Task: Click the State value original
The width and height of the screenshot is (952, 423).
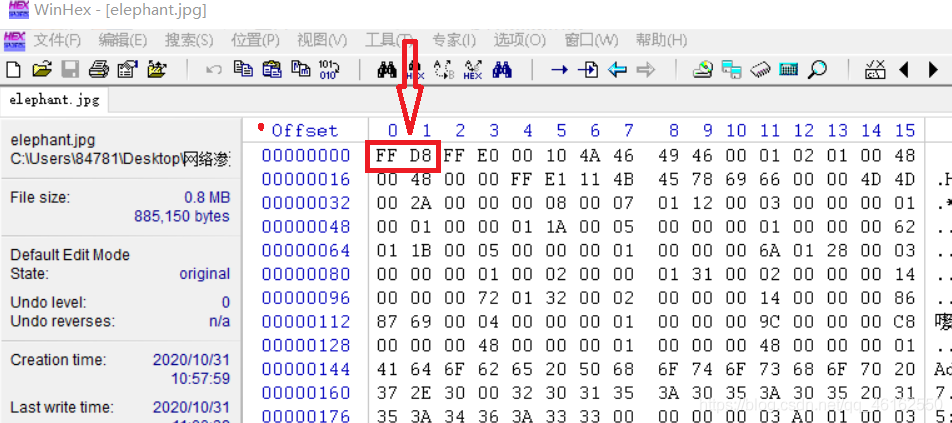Action: (205, 274)
